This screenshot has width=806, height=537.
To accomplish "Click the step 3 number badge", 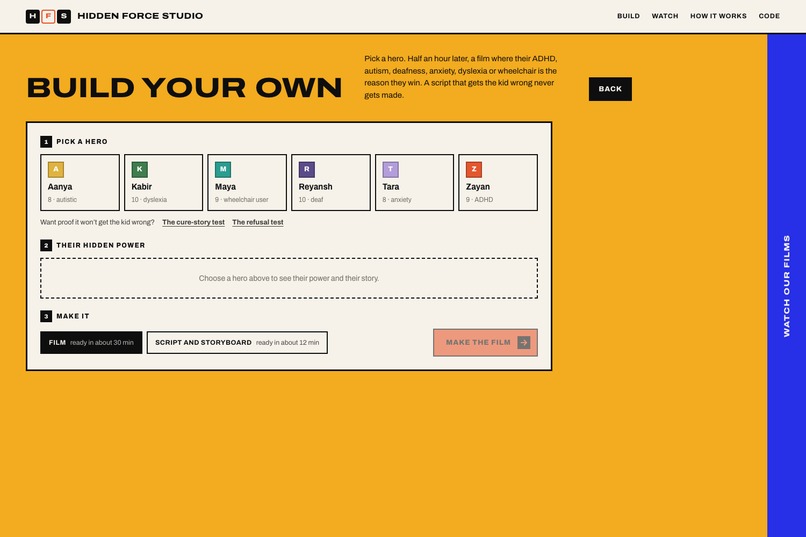I will (46, 316).
